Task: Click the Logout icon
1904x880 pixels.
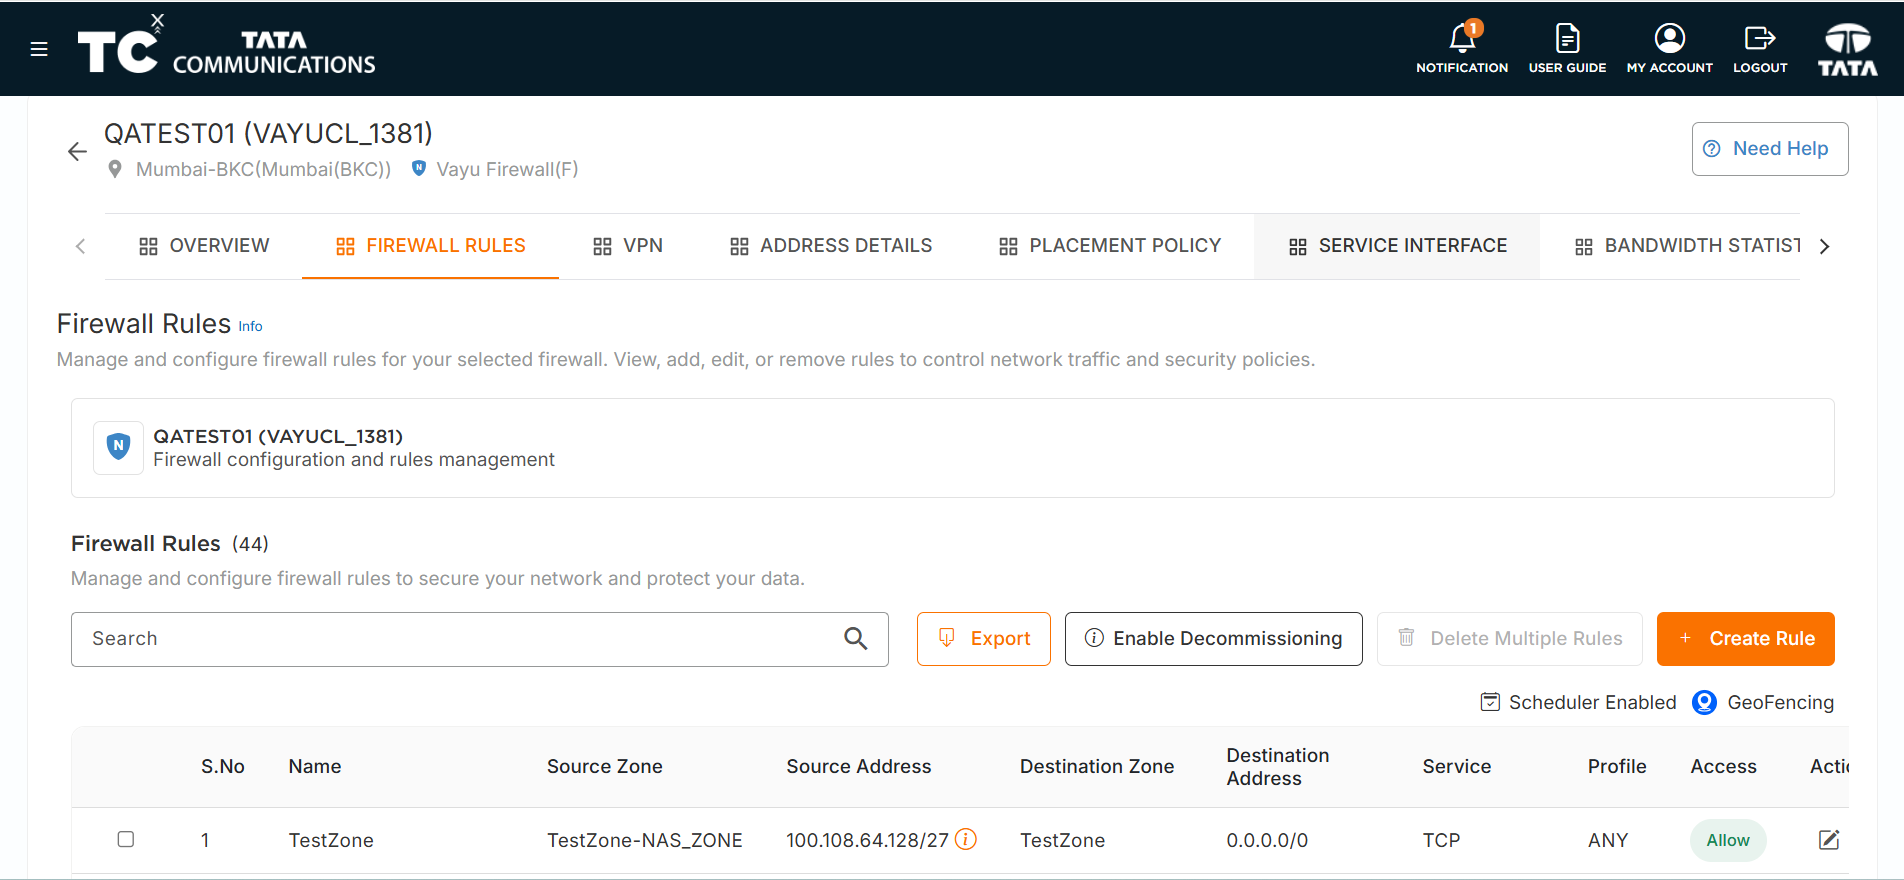Action: point(1760,38)
